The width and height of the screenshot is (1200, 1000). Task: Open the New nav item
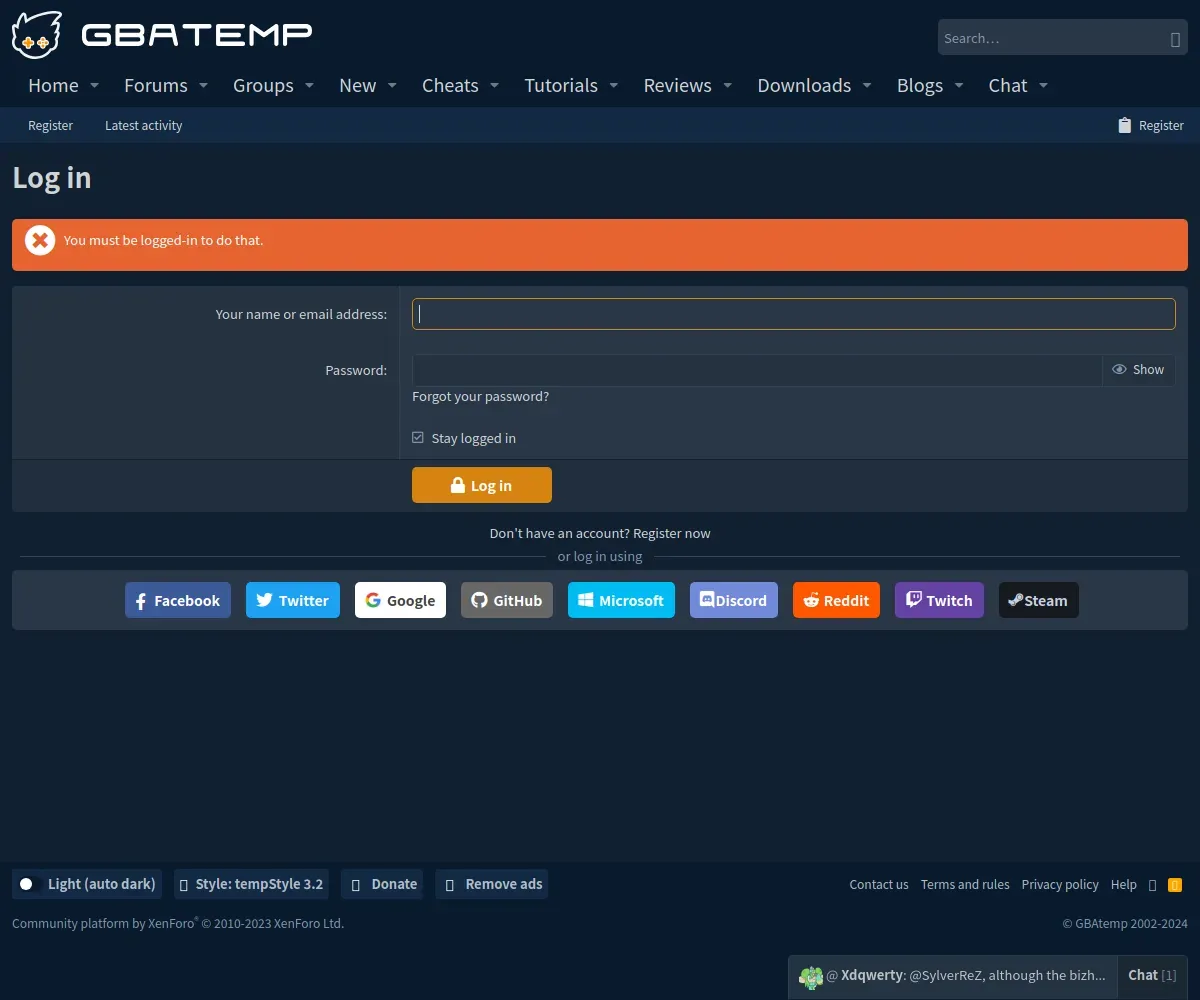(358, 86)
